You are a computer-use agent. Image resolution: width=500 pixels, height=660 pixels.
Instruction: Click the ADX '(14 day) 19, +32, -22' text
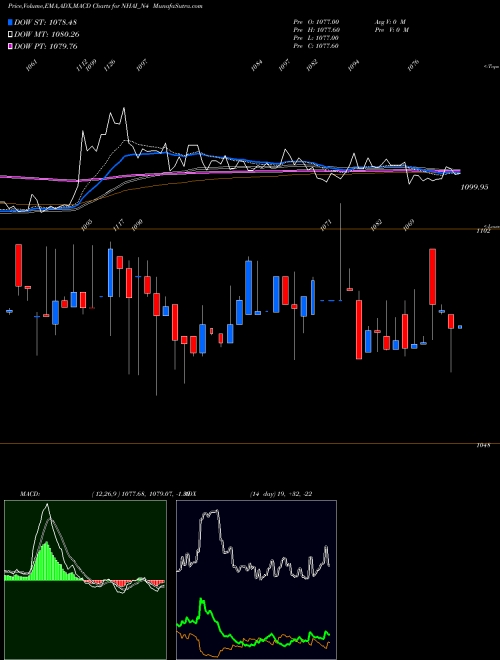click(x=281, y=494)
